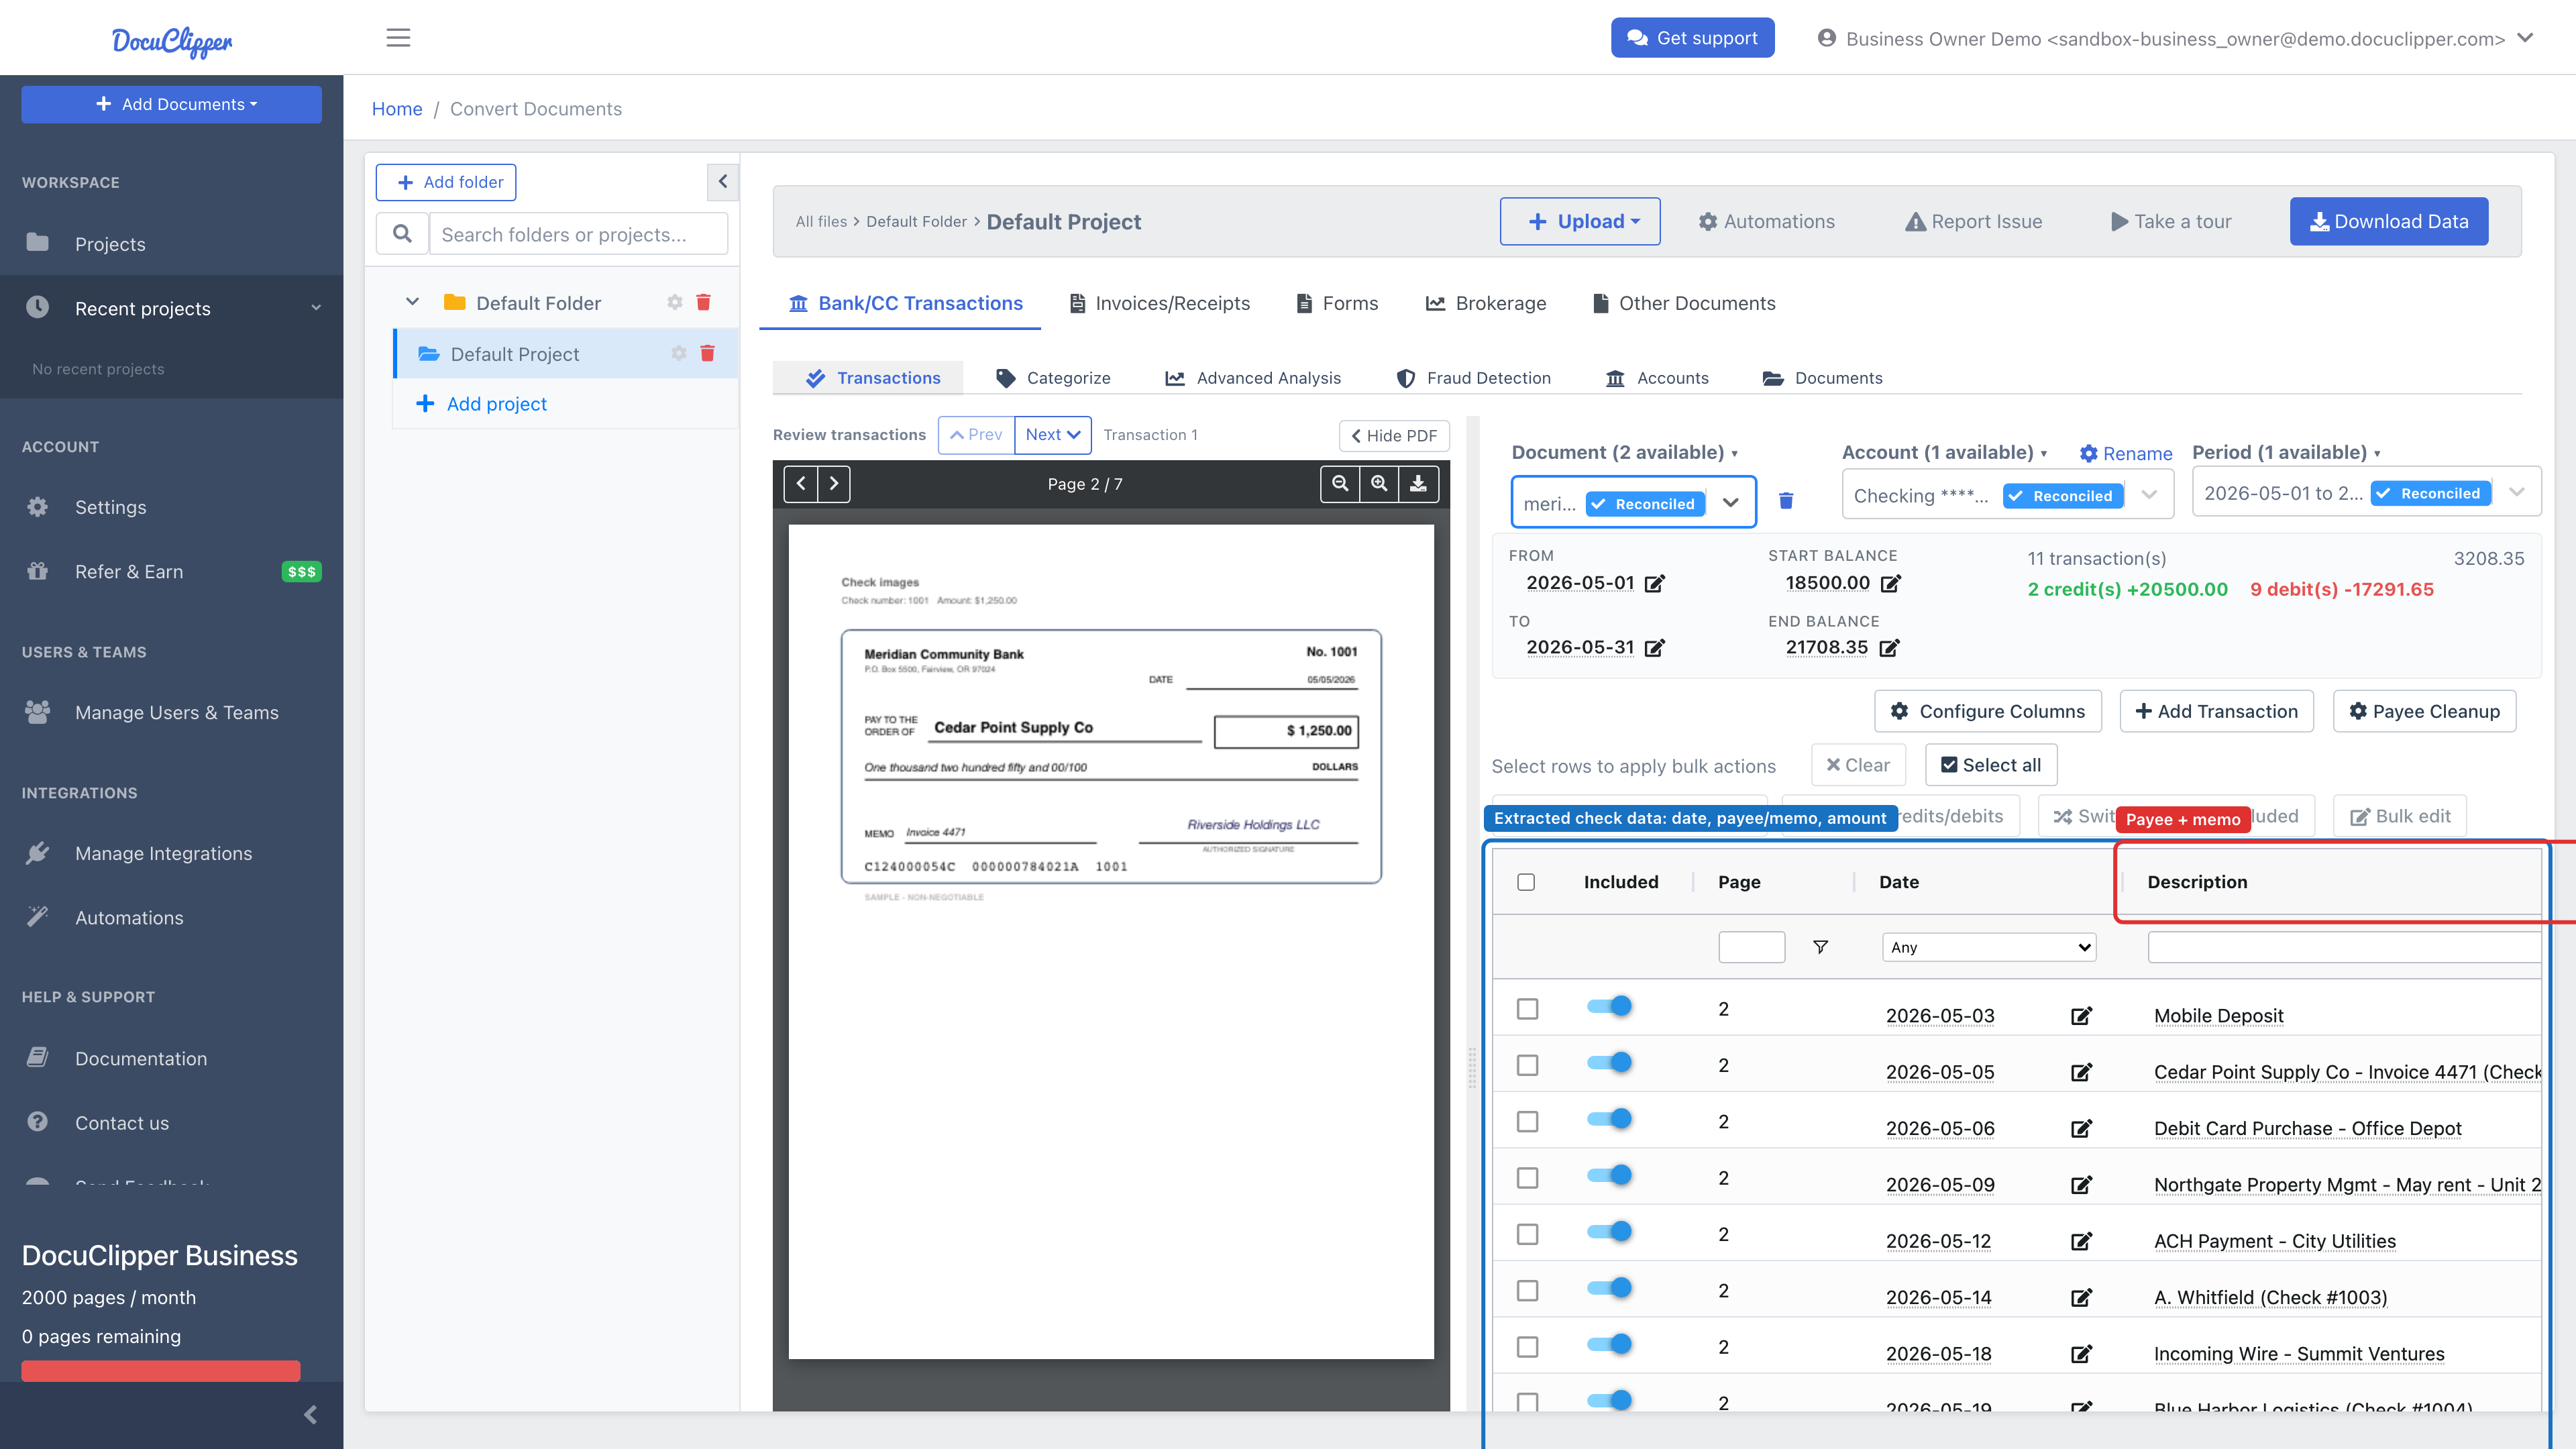Toggle Included switch for Incoming Wire row
2576x1449 pixels.
tap(1609, 1344)
